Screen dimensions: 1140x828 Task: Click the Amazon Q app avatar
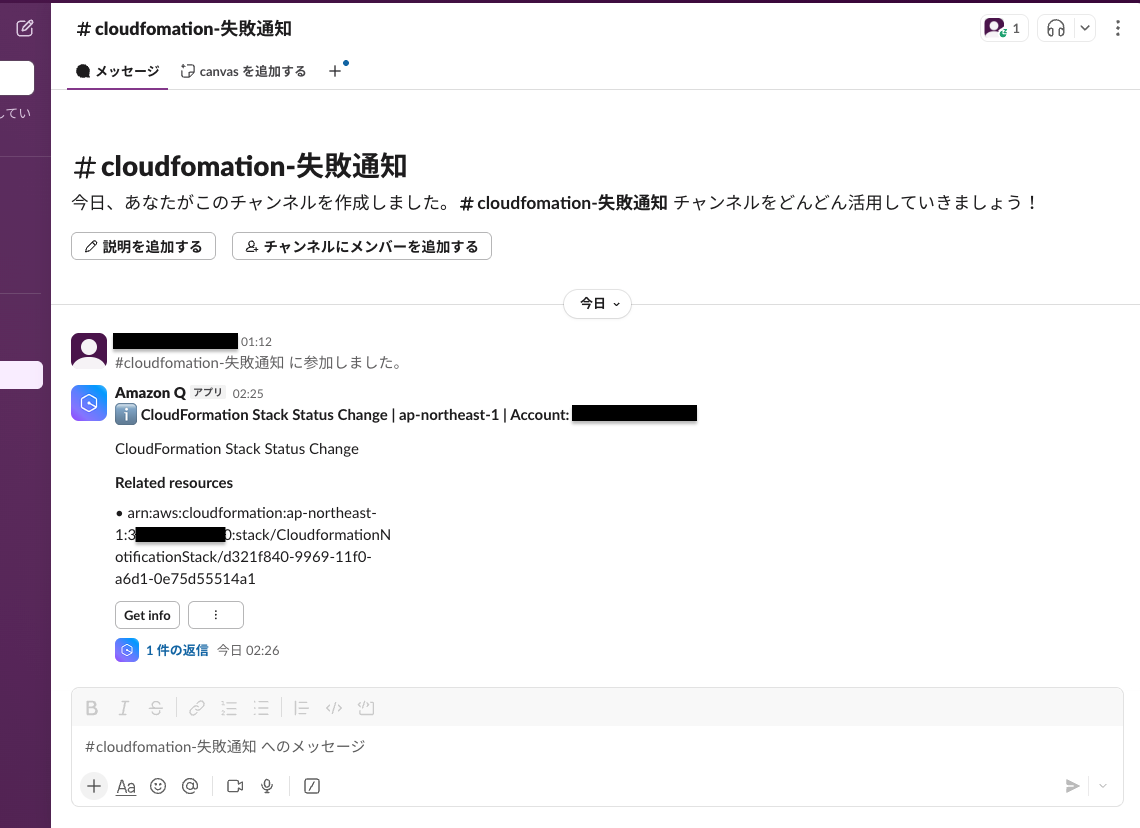coord(89,403)
